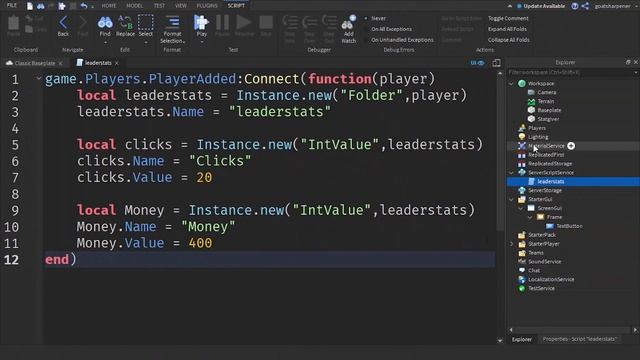
Task: Collapse the Workspace tree node
Action: click(511, 83)
